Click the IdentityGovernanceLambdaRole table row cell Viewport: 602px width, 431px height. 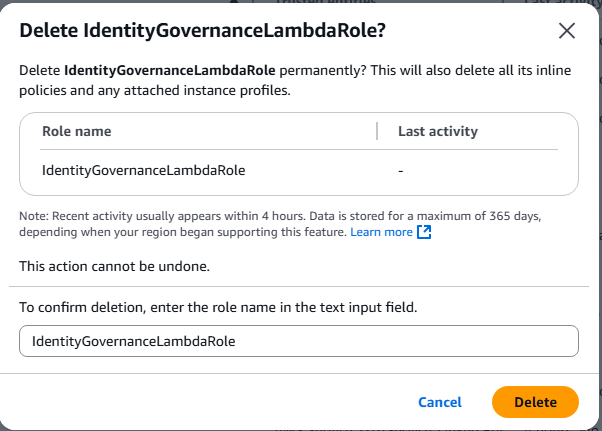[x=144, y=170]
